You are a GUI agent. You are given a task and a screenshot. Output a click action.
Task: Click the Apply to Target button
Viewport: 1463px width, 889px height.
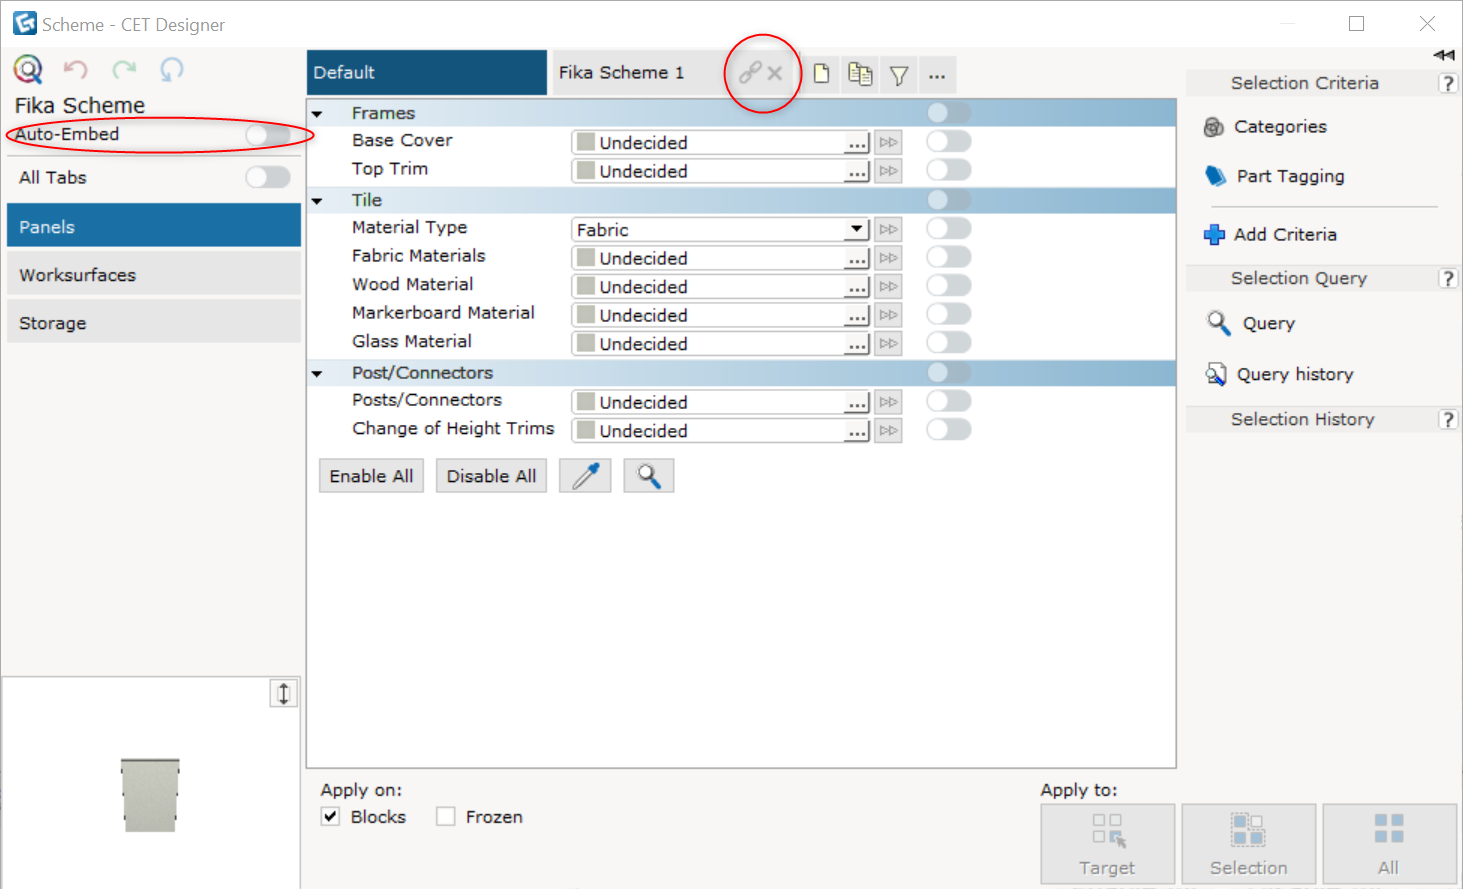tap(1107, 844)
